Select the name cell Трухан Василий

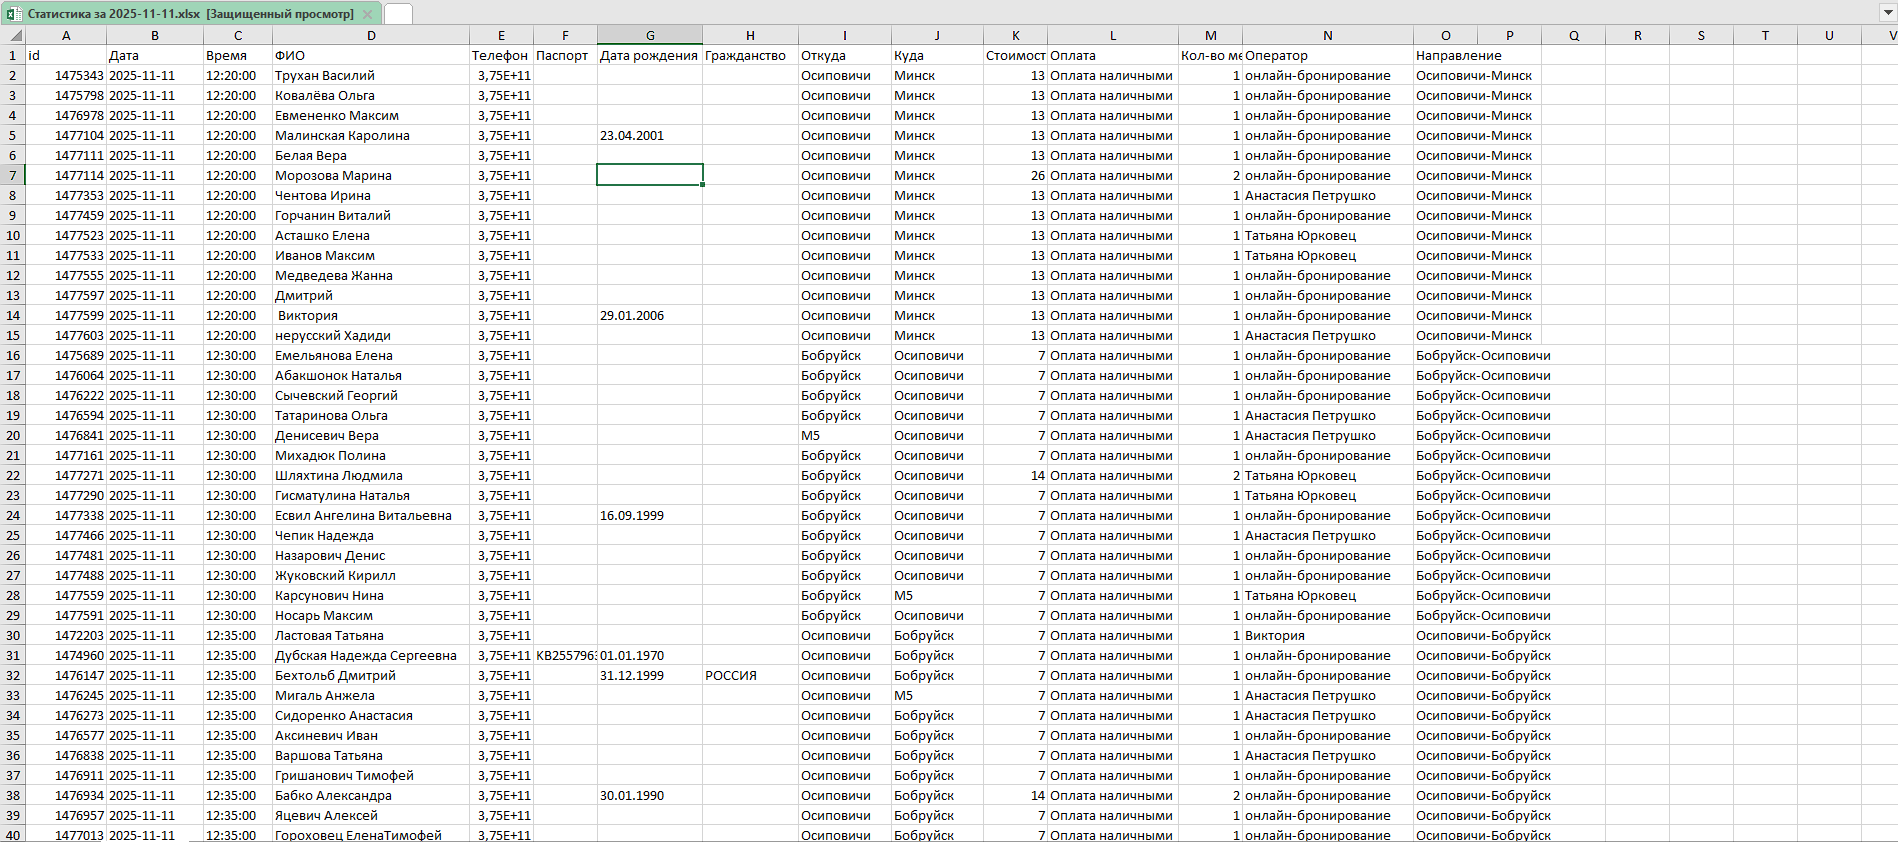370,75
